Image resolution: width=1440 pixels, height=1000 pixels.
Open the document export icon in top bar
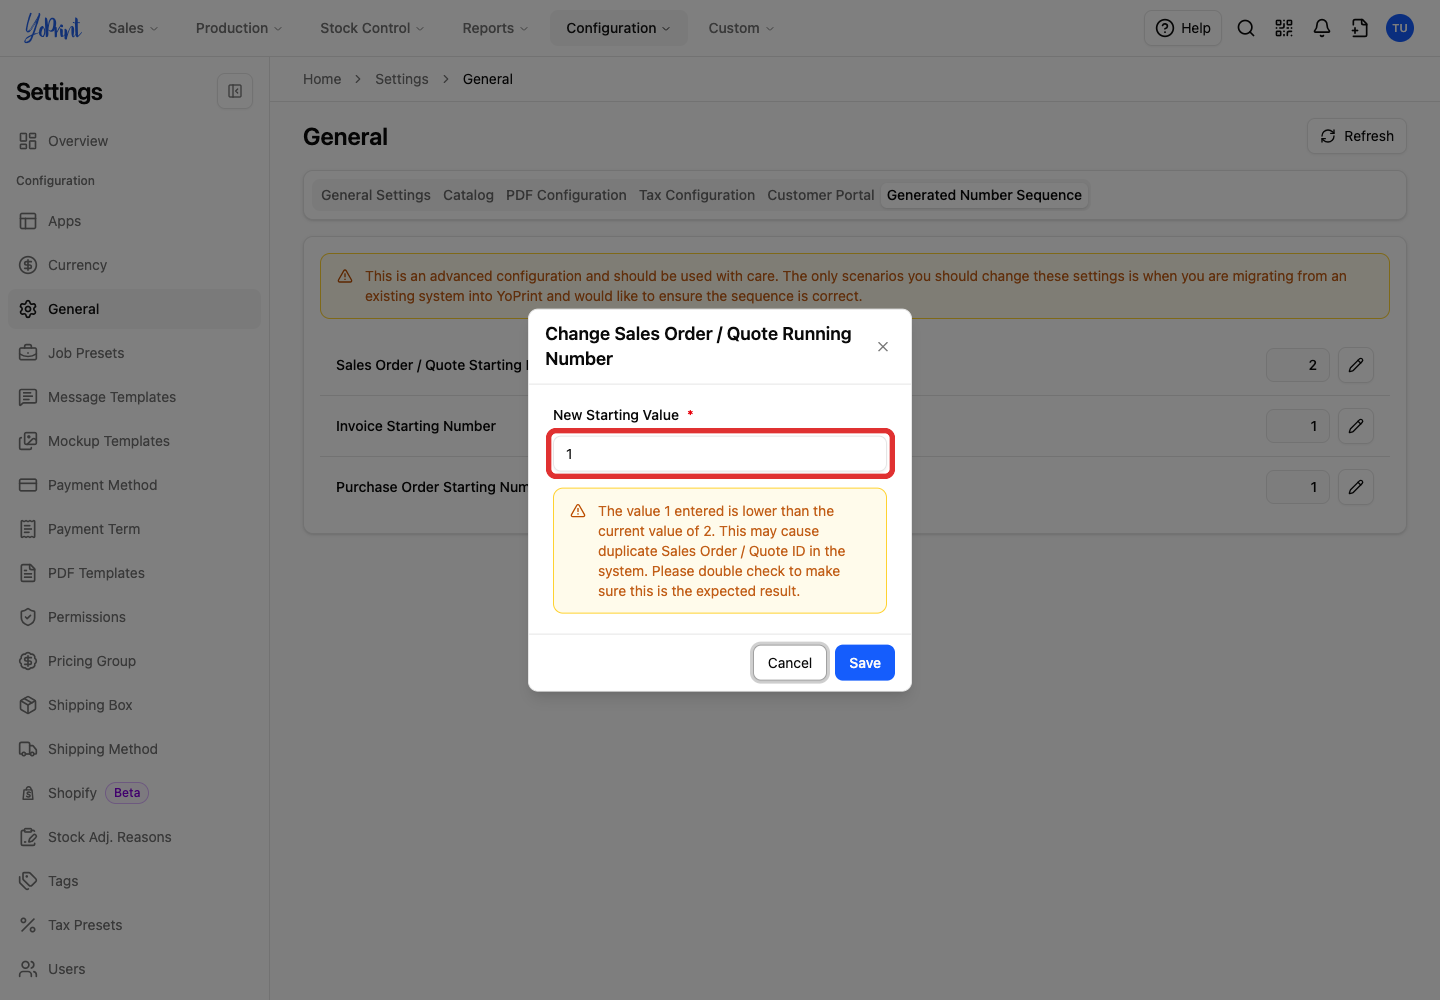click(1360, 28)
